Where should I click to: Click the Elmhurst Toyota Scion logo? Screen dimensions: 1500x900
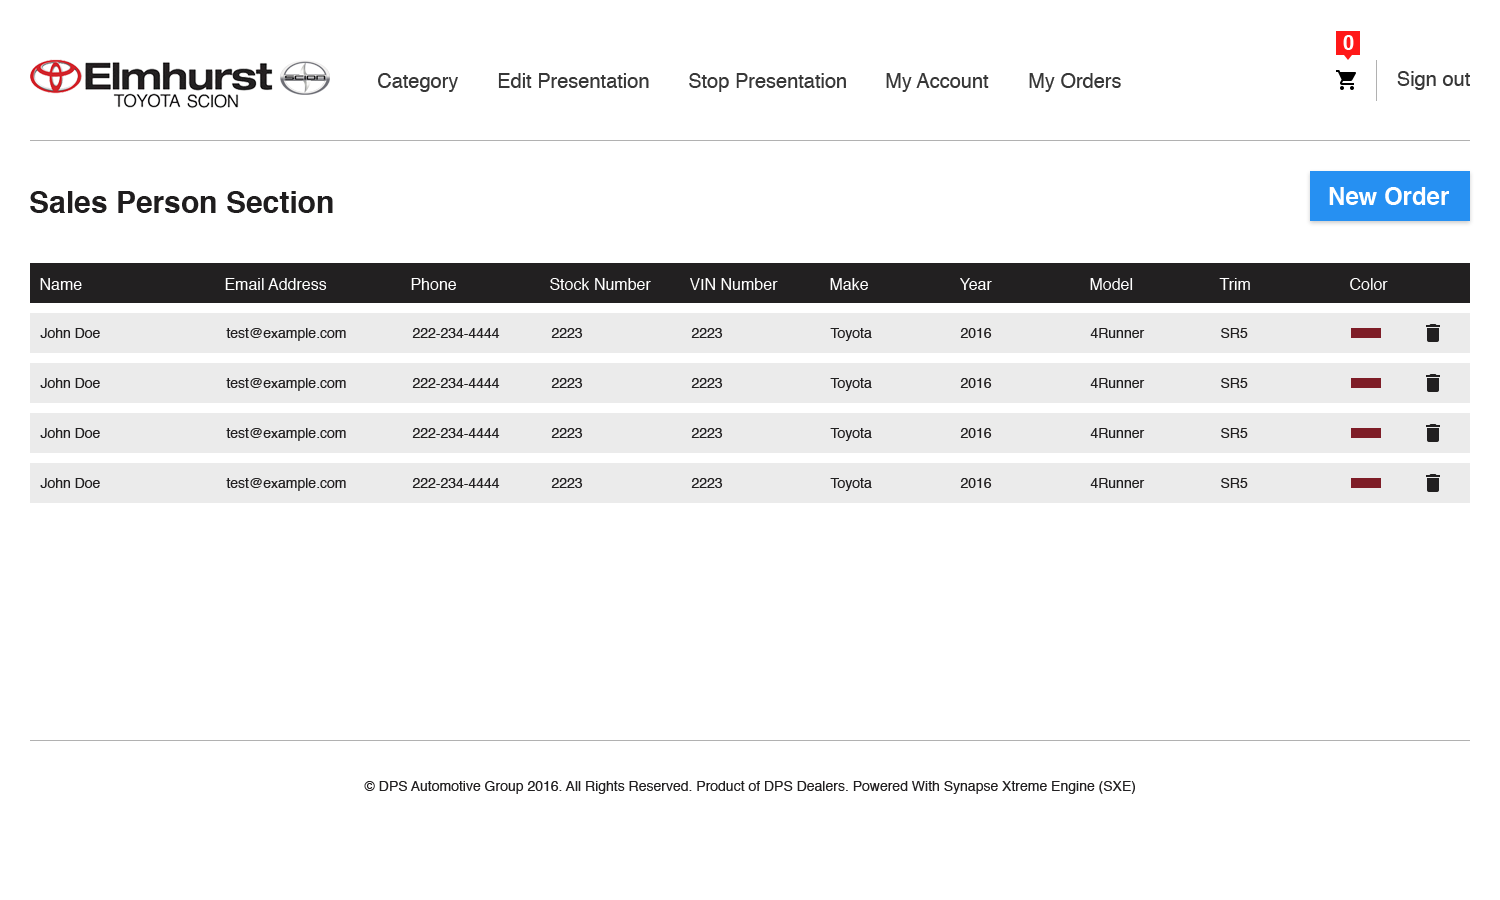click(x=180, y=82)
